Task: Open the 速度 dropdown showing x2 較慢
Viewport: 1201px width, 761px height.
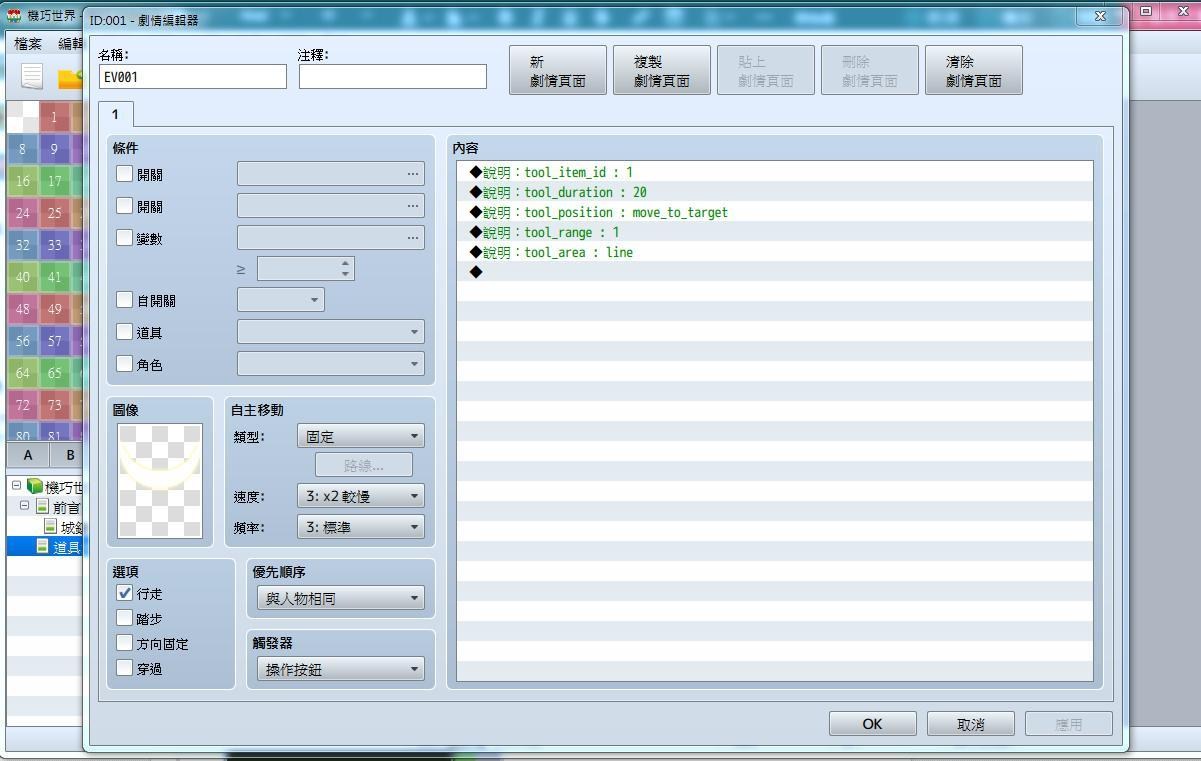Action: coord(361,496)
